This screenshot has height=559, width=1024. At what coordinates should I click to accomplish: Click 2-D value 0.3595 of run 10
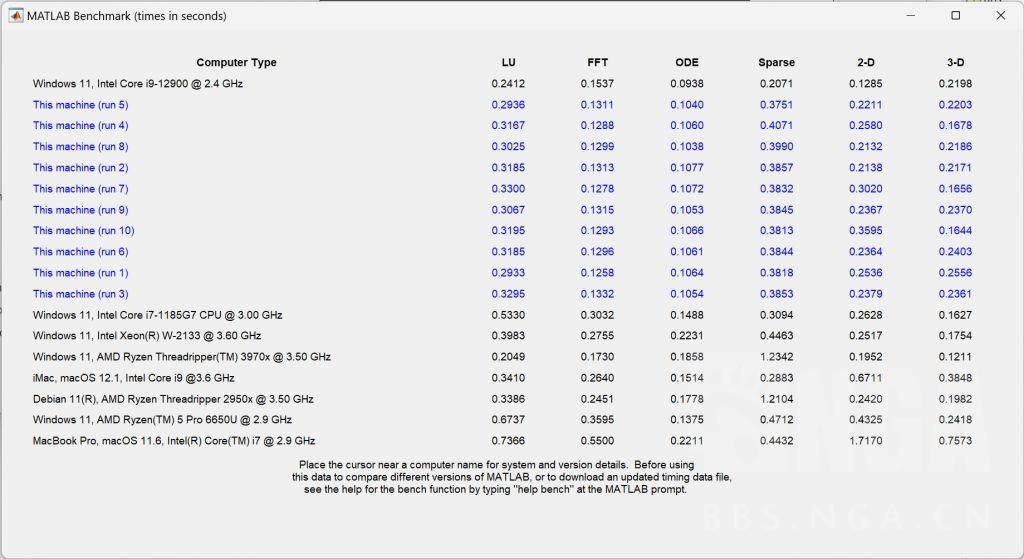[x=866, y=231]
